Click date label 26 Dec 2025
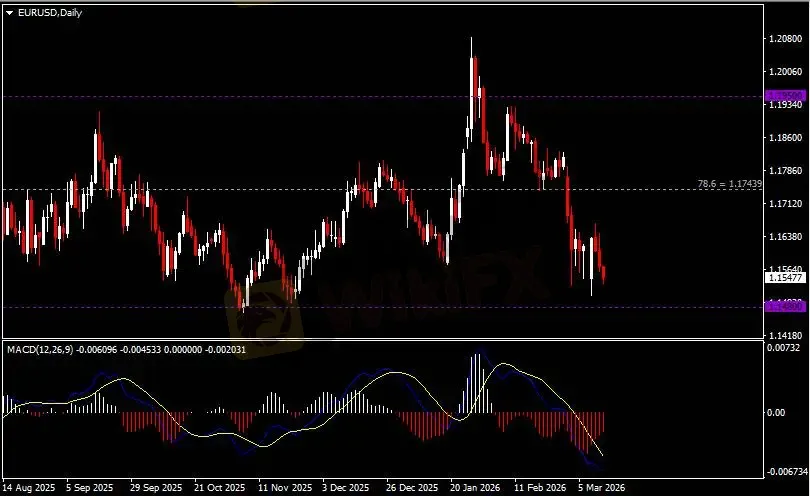This screenshot has height=496, width=810. [x=412, y=487]
